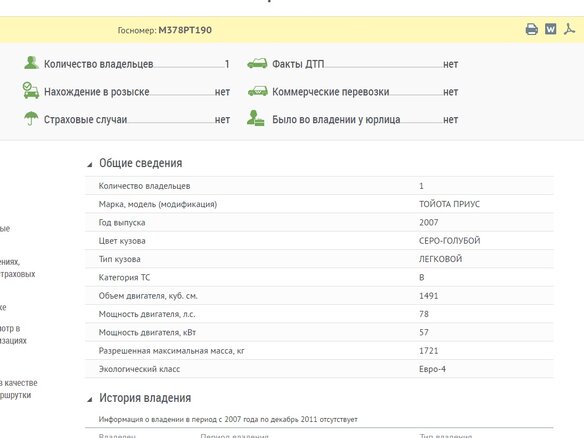Export the report as Word document

(550, 29)
